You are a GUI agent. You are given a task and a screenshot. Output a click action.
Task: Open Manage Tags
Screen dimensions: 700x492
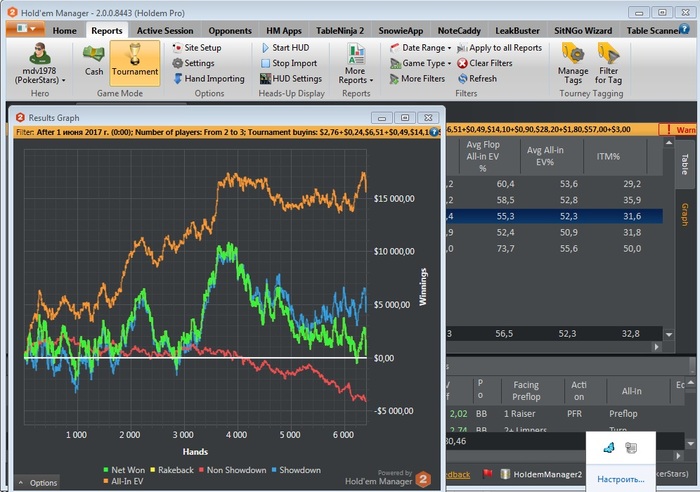tap(573, 64)
